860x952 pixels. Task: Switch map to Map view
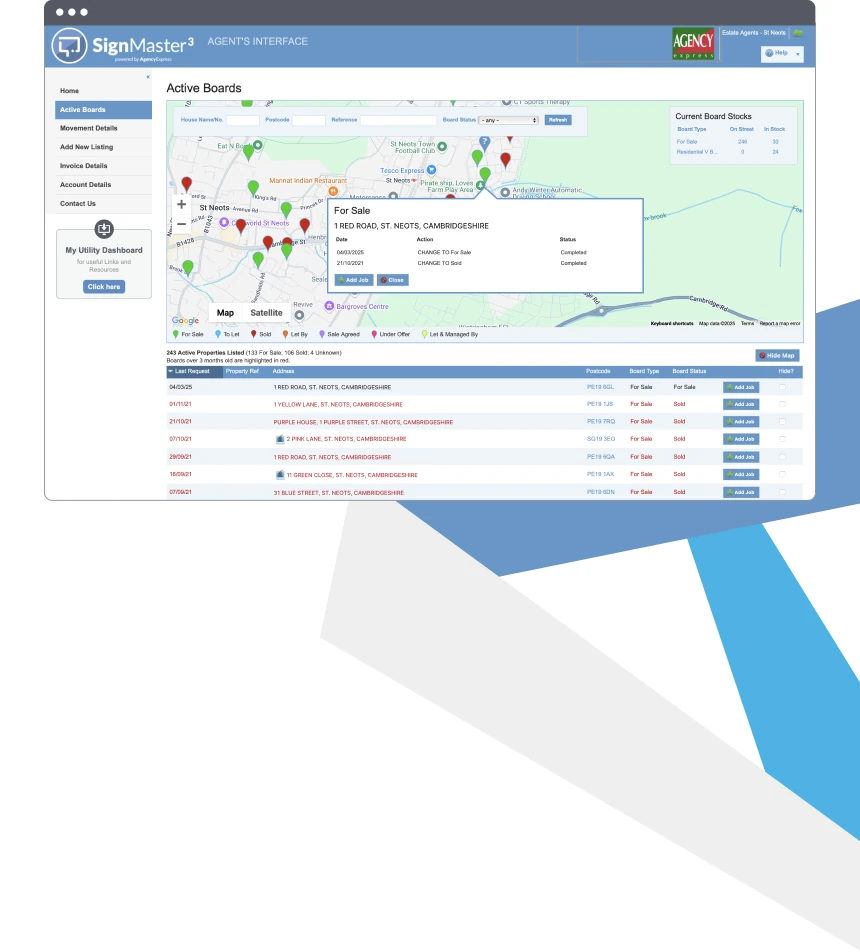[x=225, y=313]
